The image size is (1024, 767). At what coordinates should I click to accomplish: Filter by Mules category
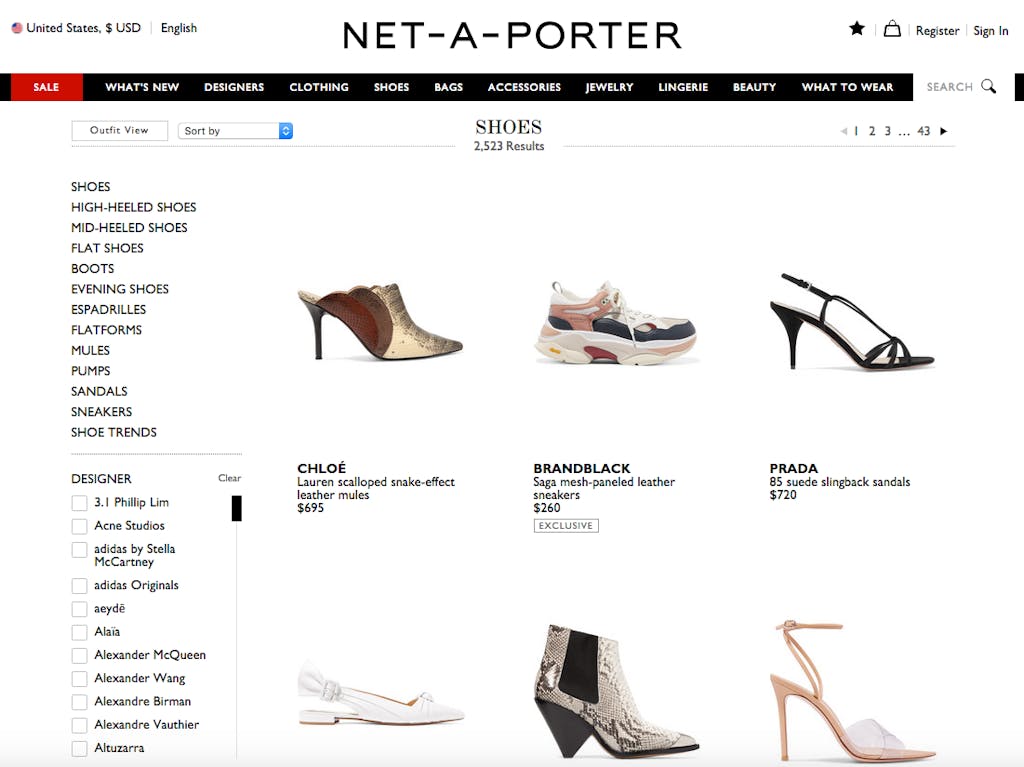(90, 350)
